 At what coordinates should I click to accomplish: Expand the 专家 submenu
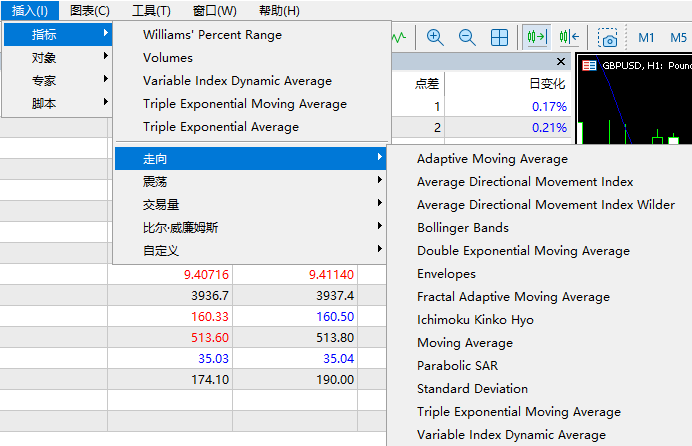coord(57,80)
